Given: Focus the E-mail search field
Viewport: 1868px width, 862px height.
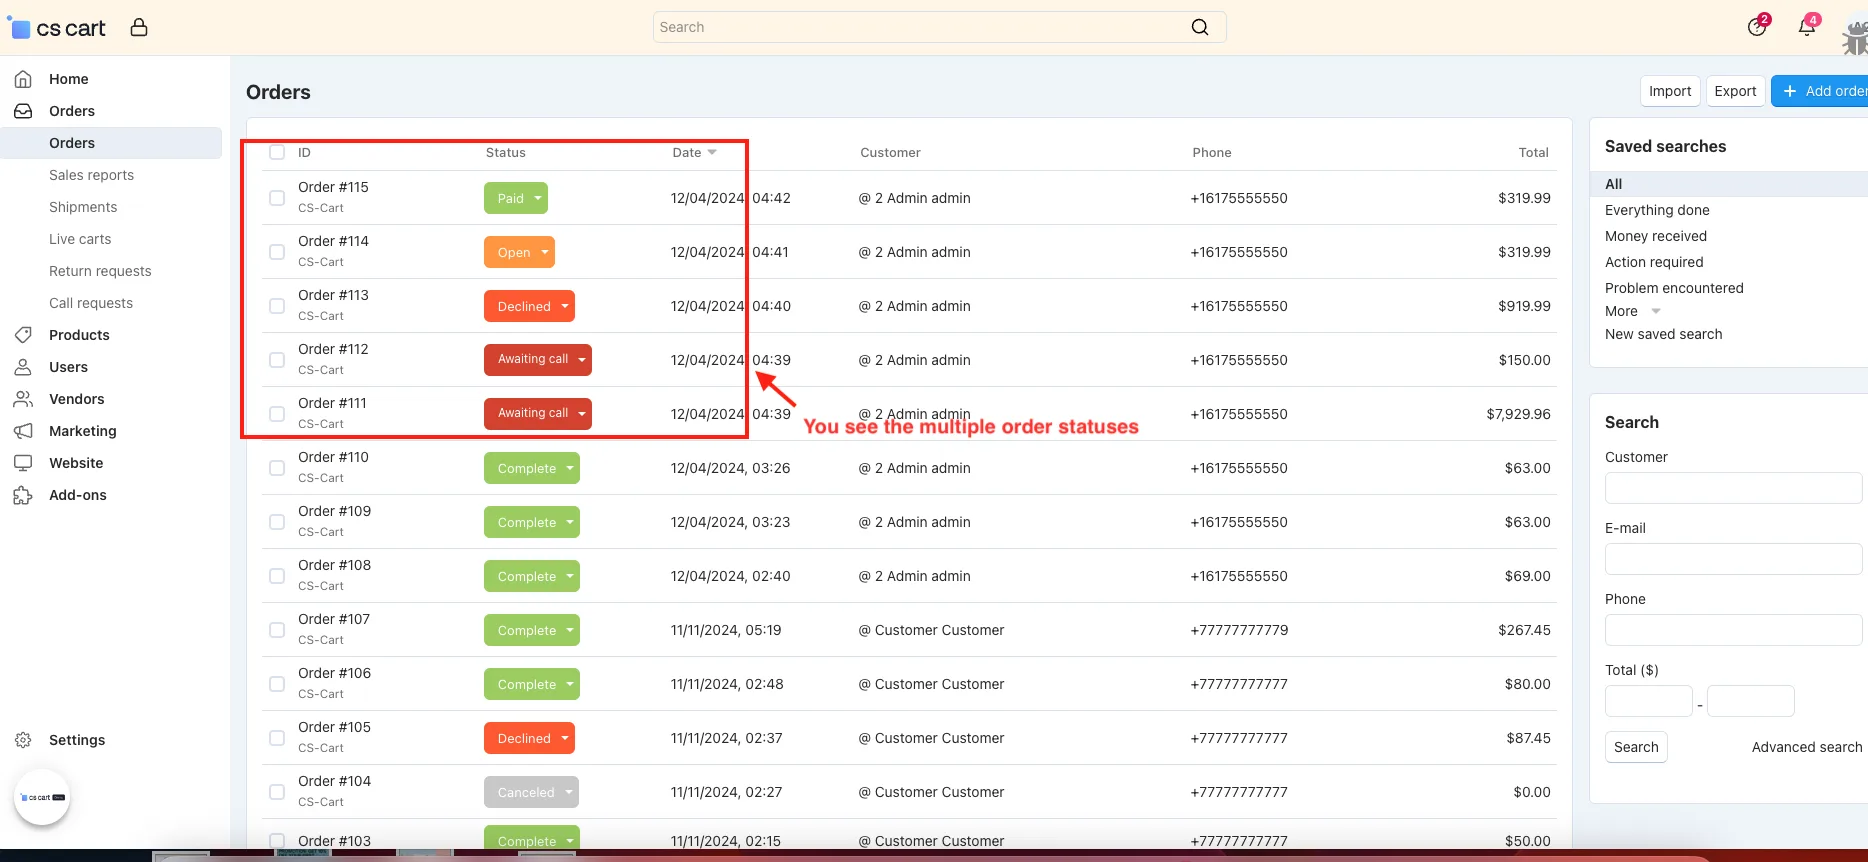Looking at the screenshot, I should pyautogui.click(x=1733, y=559).
